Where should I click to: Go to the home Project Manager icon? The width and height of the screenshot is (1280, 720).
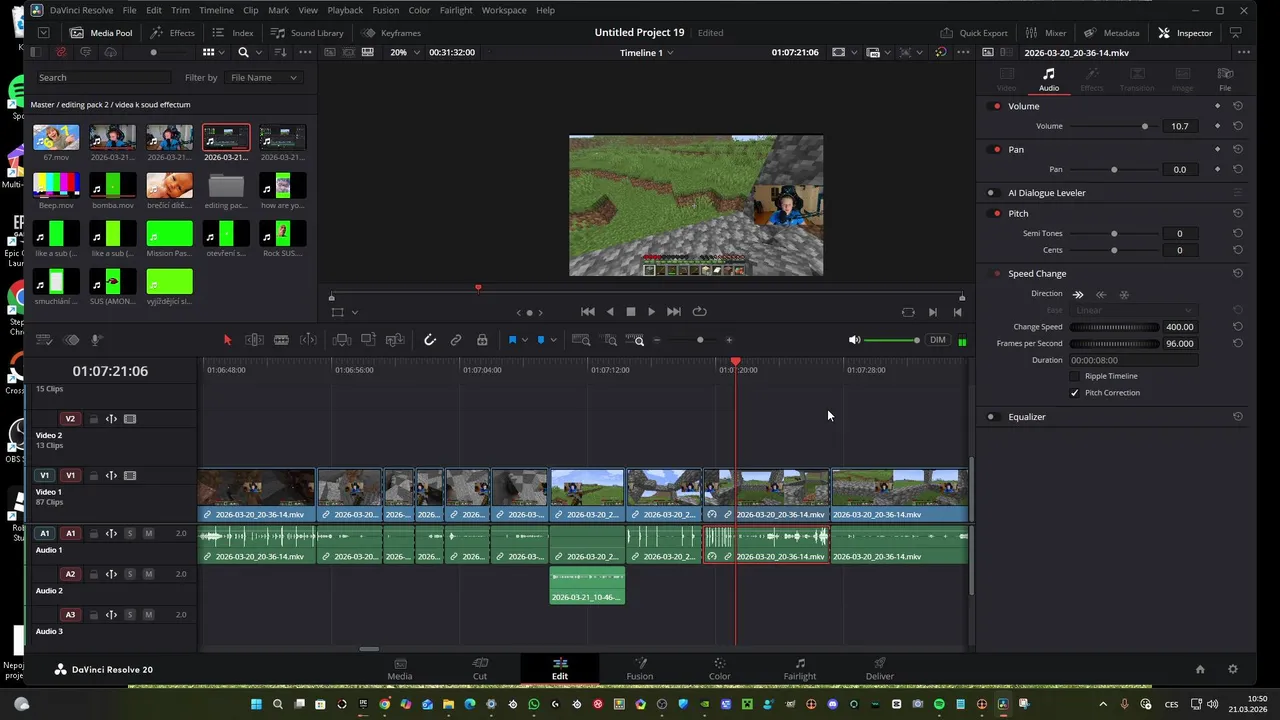pos(1200,669)
